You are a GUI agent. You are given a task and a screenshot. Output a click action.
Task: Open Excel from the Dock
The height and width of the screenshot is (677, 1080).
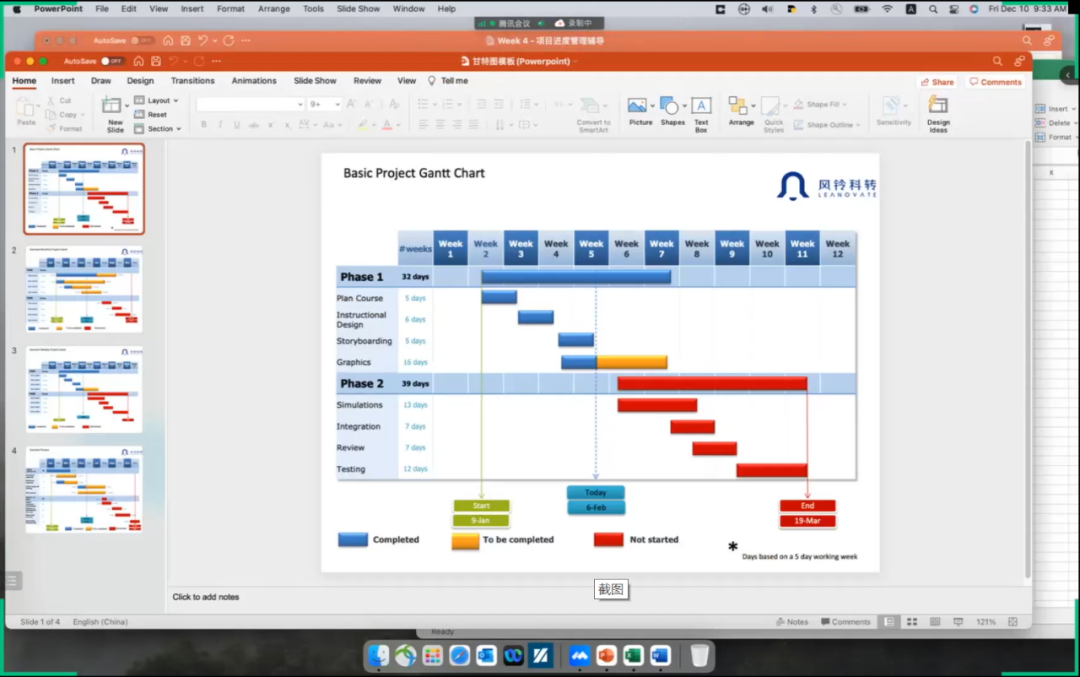(x=633, y=656)
